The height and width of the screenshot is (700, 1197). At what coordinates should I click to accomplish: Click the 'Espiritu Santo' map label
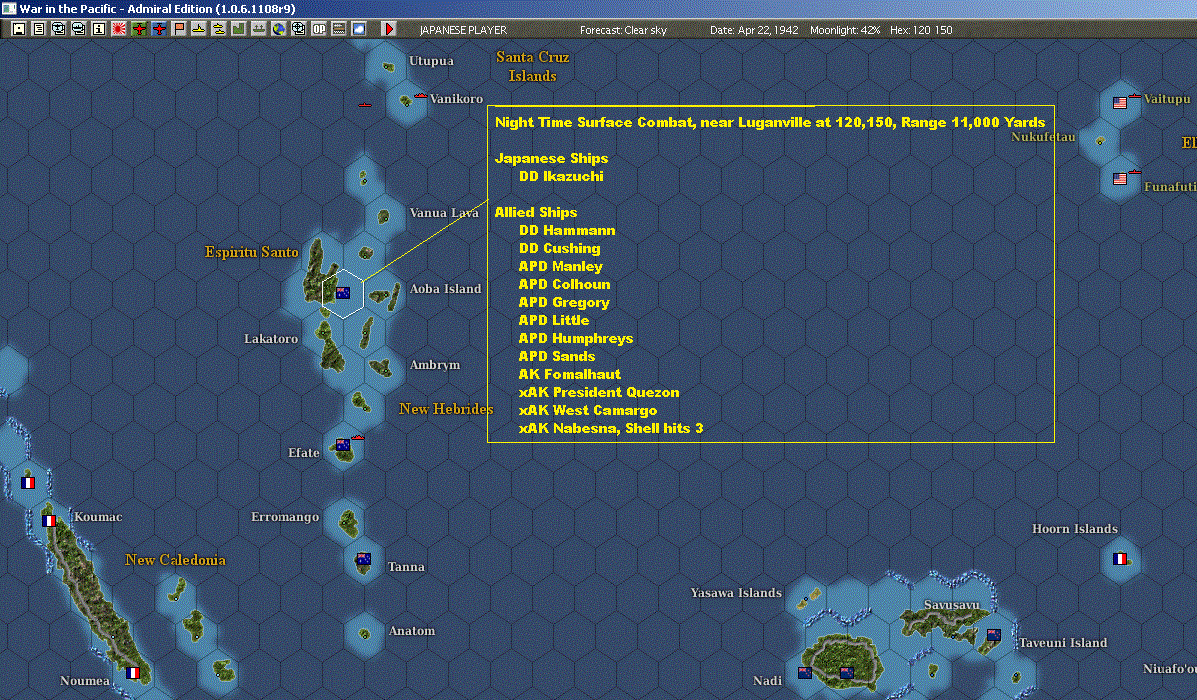click(x=251, y=252)
